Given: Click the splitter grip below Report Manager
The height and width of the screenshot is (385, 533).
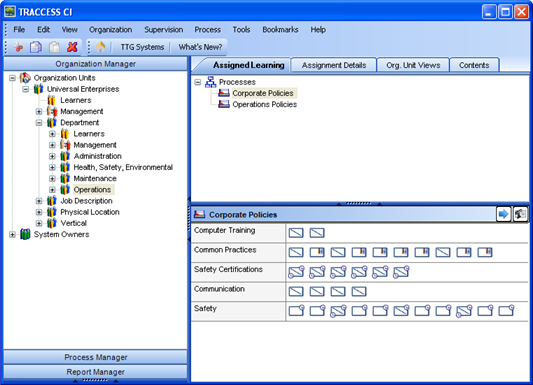Looking at the screenshot, I should tap(96, 381).
